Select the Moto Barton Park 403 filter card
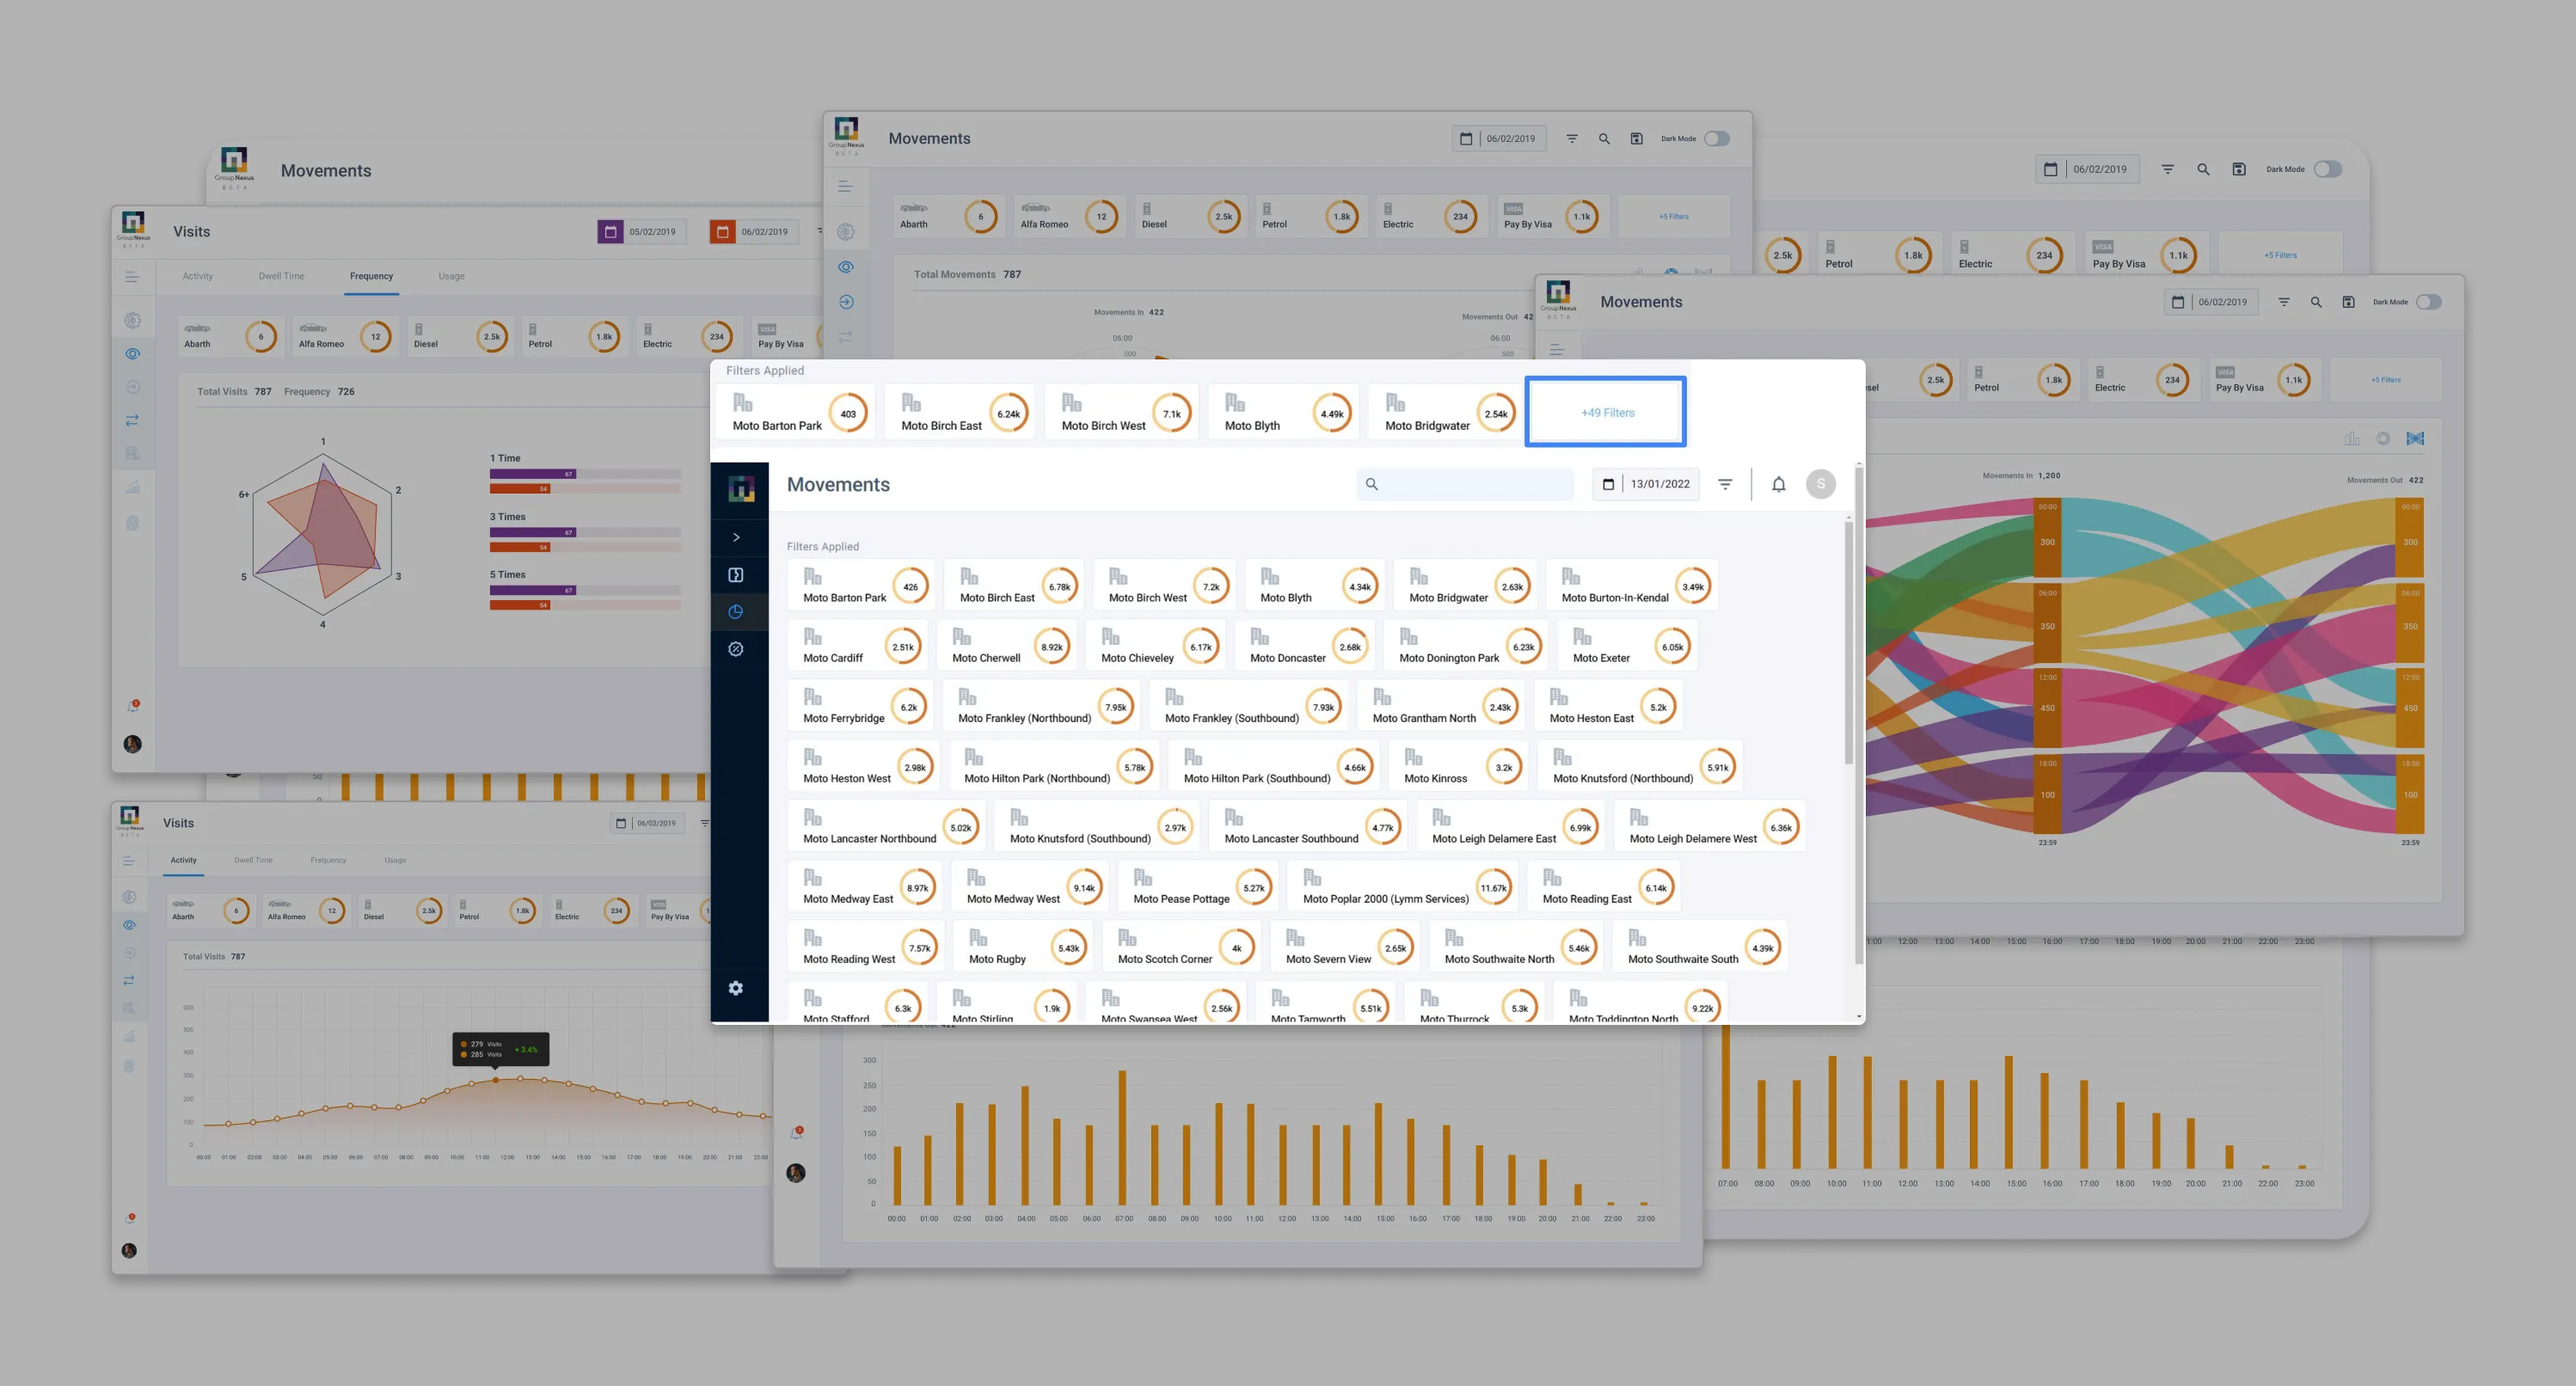Screen dimensions: 2576x1386 [796, 412]
